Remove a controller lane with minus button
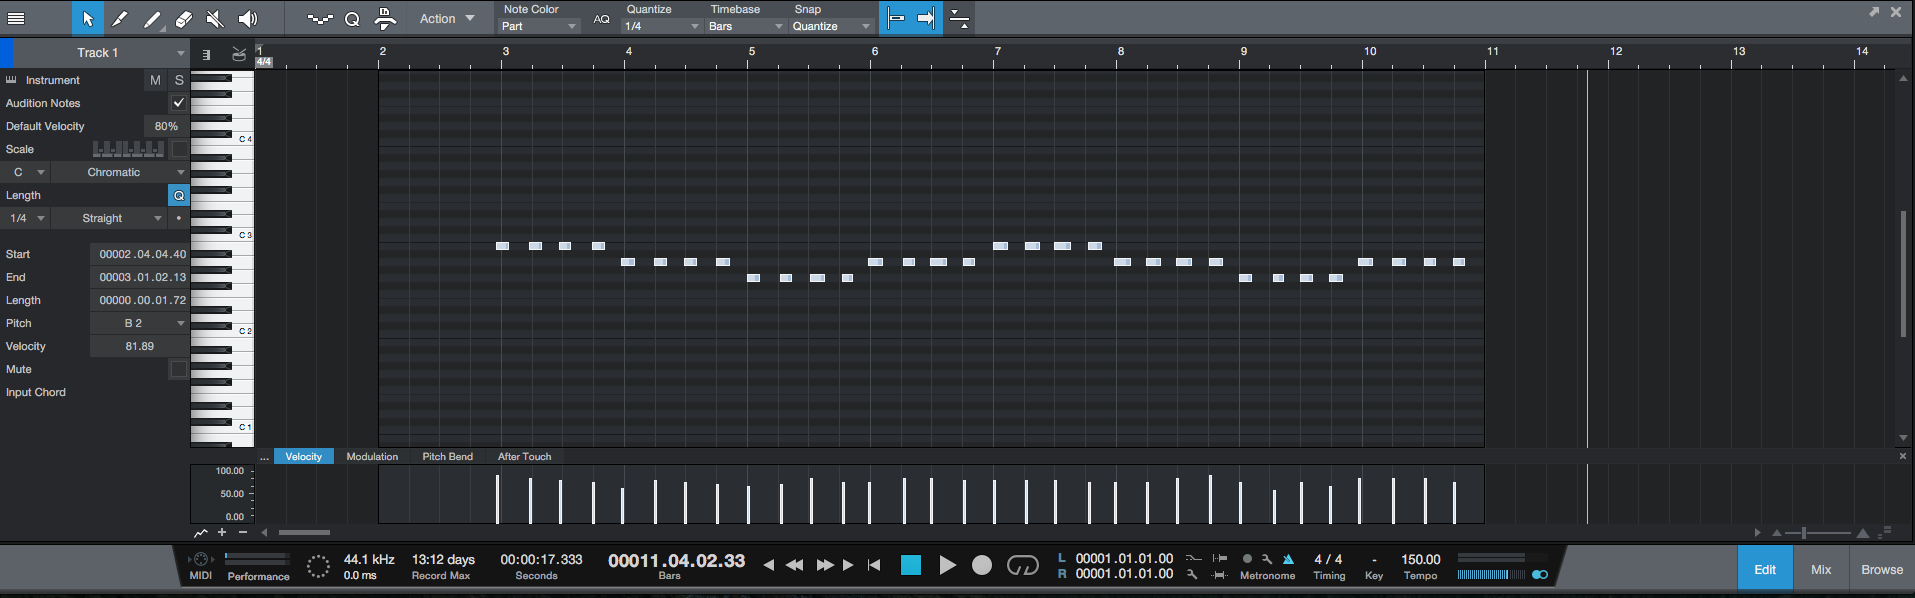1915x598 pixels. click(243, 532)
